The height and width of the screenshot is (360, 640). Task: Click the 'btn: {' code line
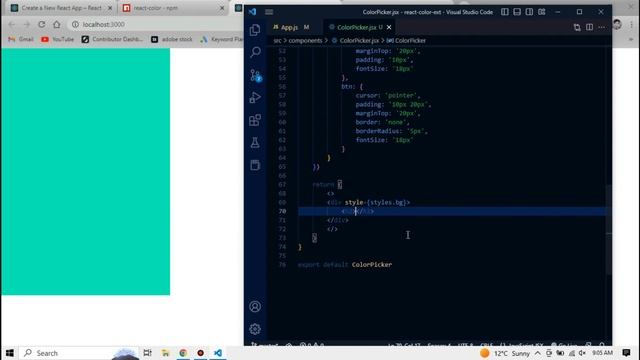click(x=352, y=87)
